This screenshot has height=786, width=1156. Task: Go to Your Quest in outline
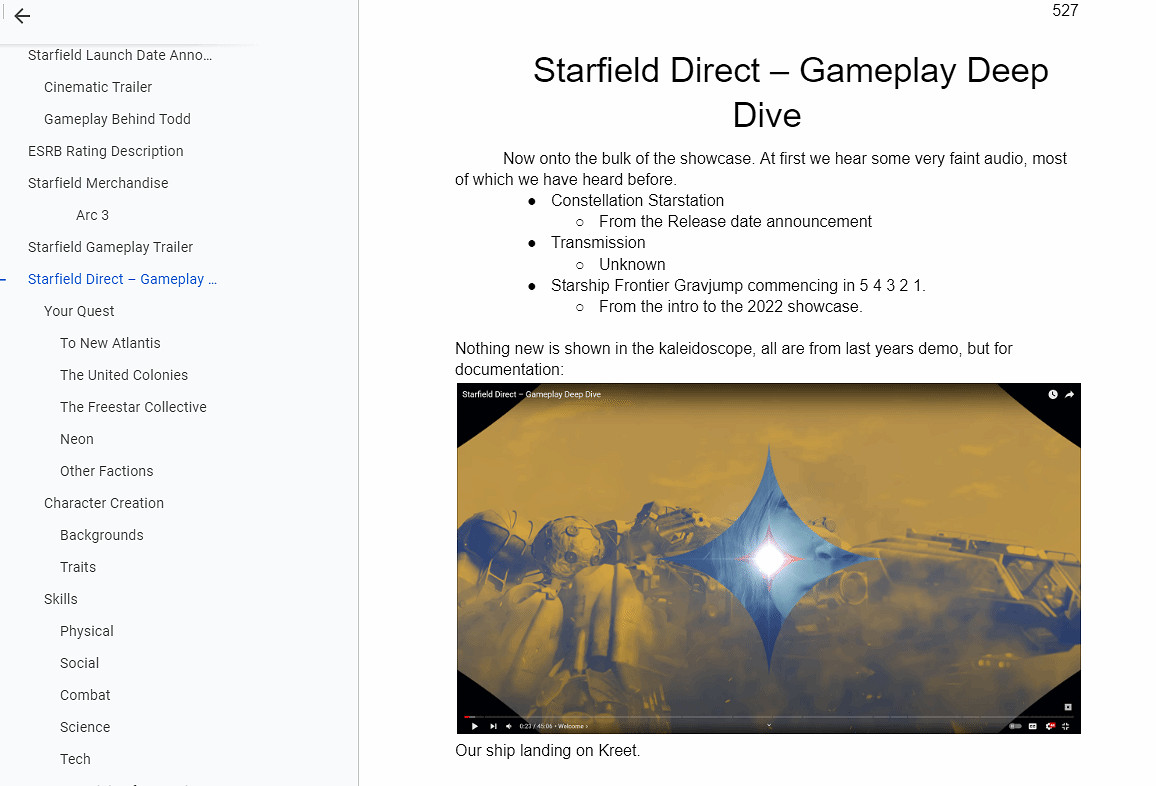pos(79,311)
